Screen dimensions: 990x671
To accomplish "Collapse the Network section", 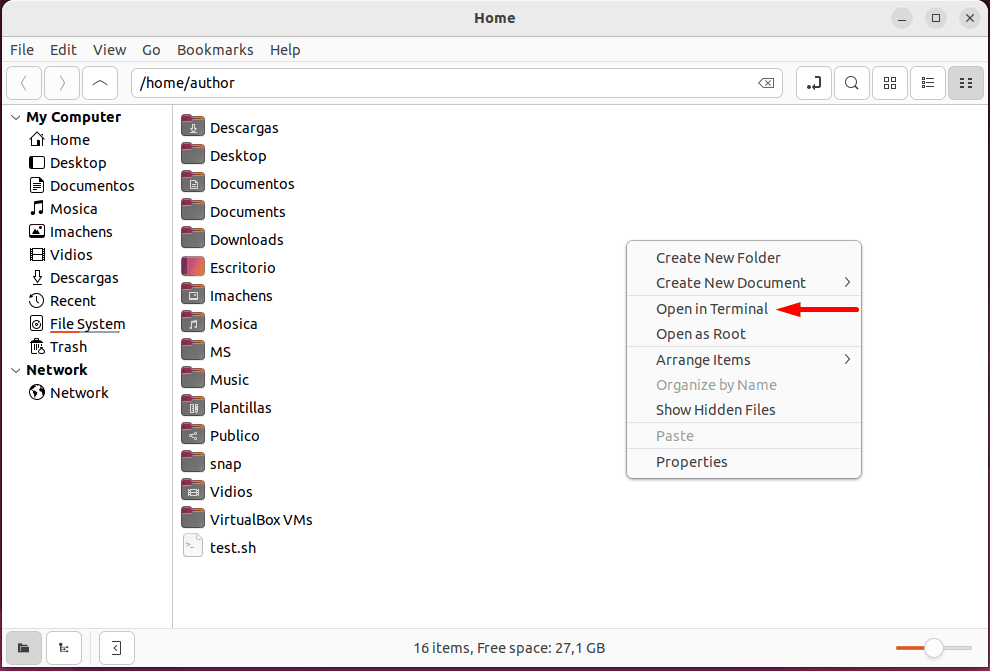I will (x=16, y=370).
